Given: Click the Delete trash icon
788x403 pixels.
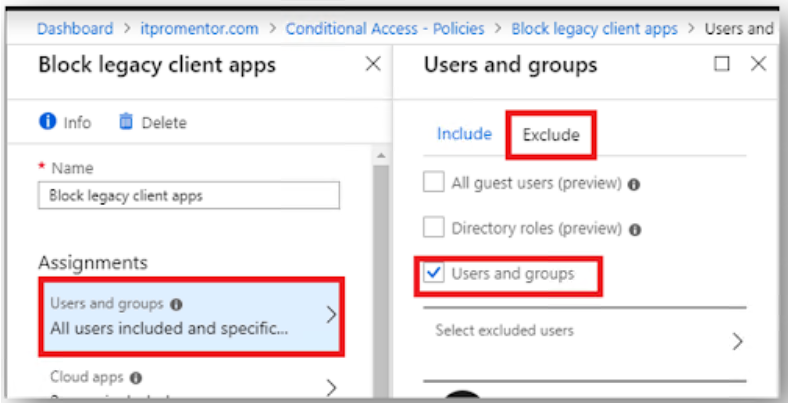Looking at the screenshot, I should [x=126, y=122].
